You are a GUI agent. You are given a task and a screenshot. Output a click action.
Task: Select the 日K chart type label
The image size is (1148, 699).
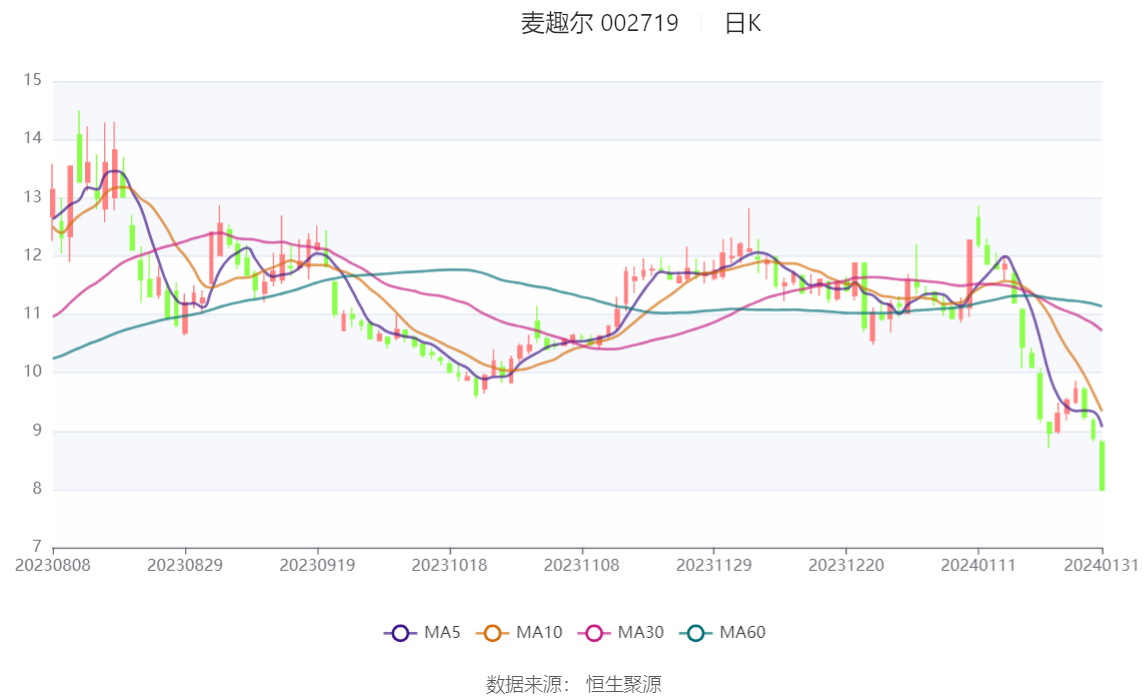click(x=742, y=23)
